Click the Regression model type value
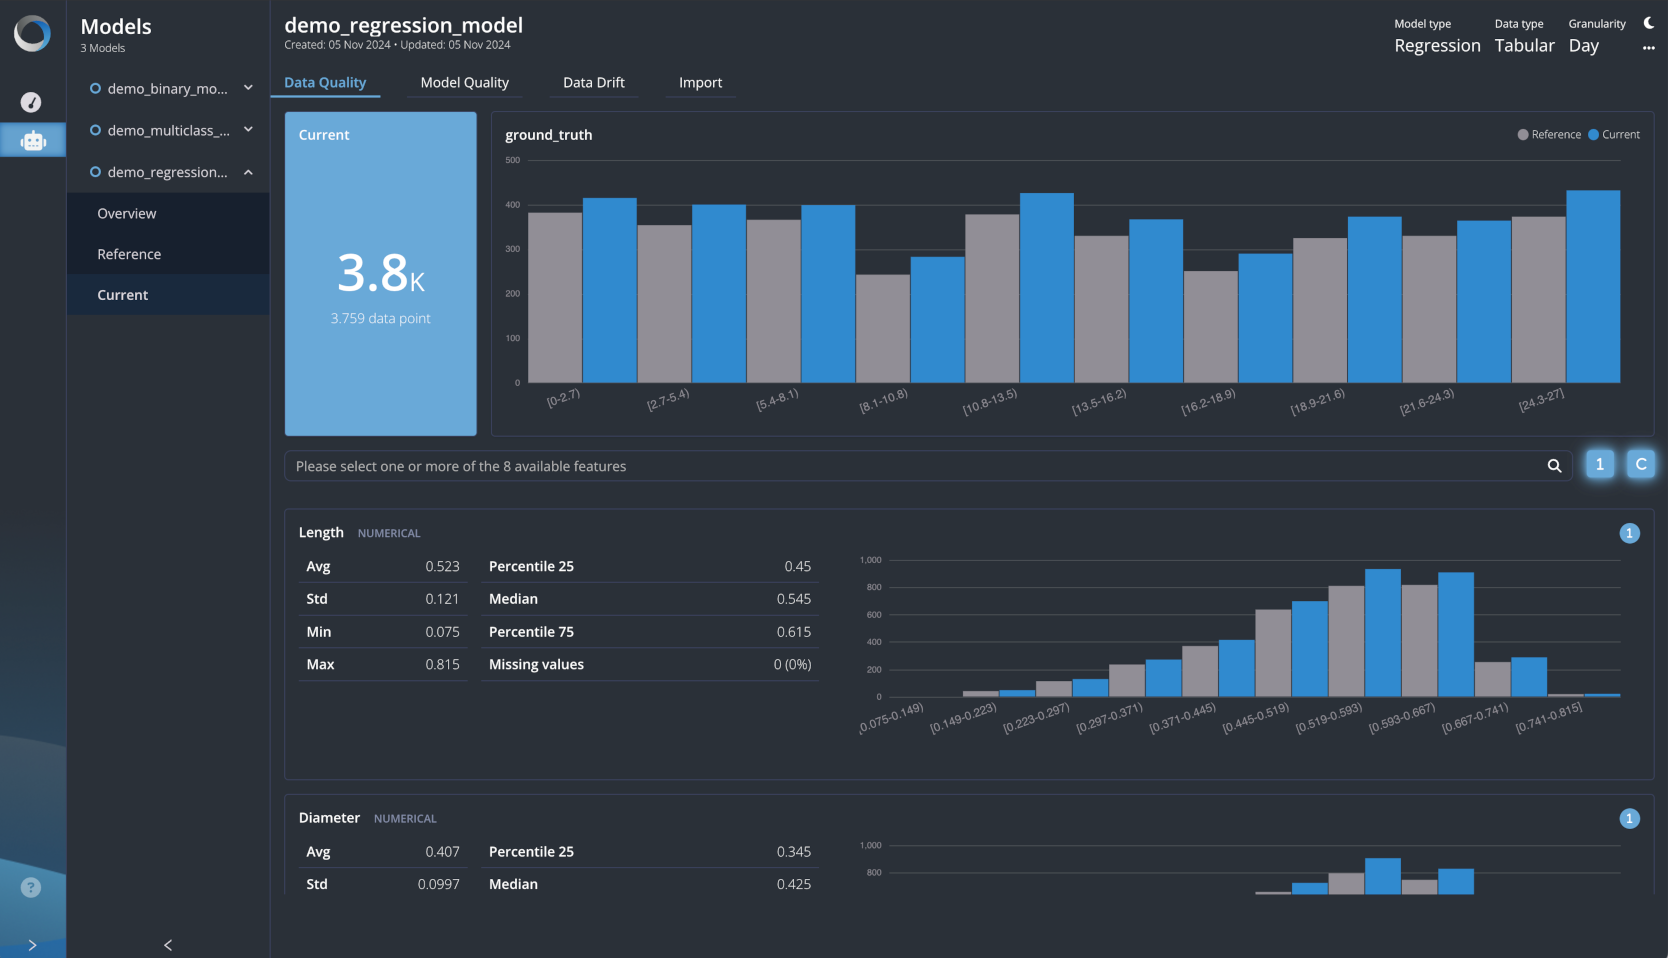Image resolution: width=1668 pixels, height=958 pixels. point(1437,46)
